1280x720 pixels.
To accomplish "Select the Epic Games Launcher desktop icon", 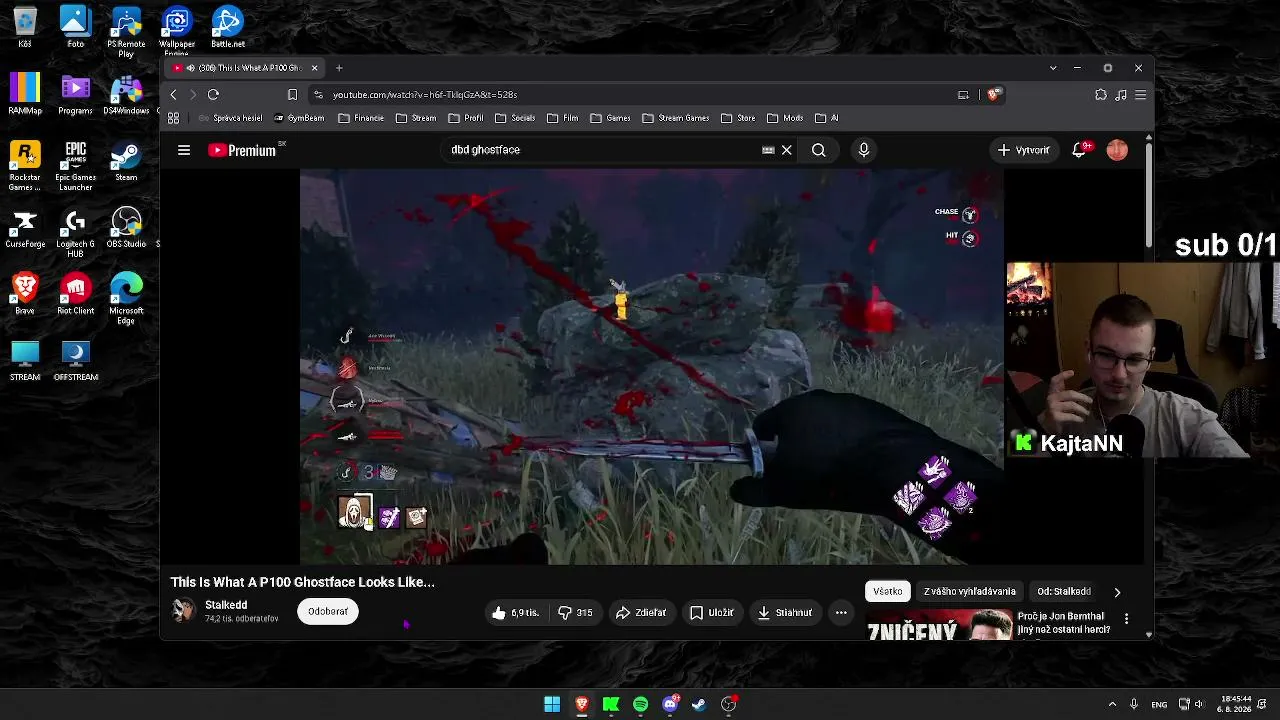I will tap(76, 165).
